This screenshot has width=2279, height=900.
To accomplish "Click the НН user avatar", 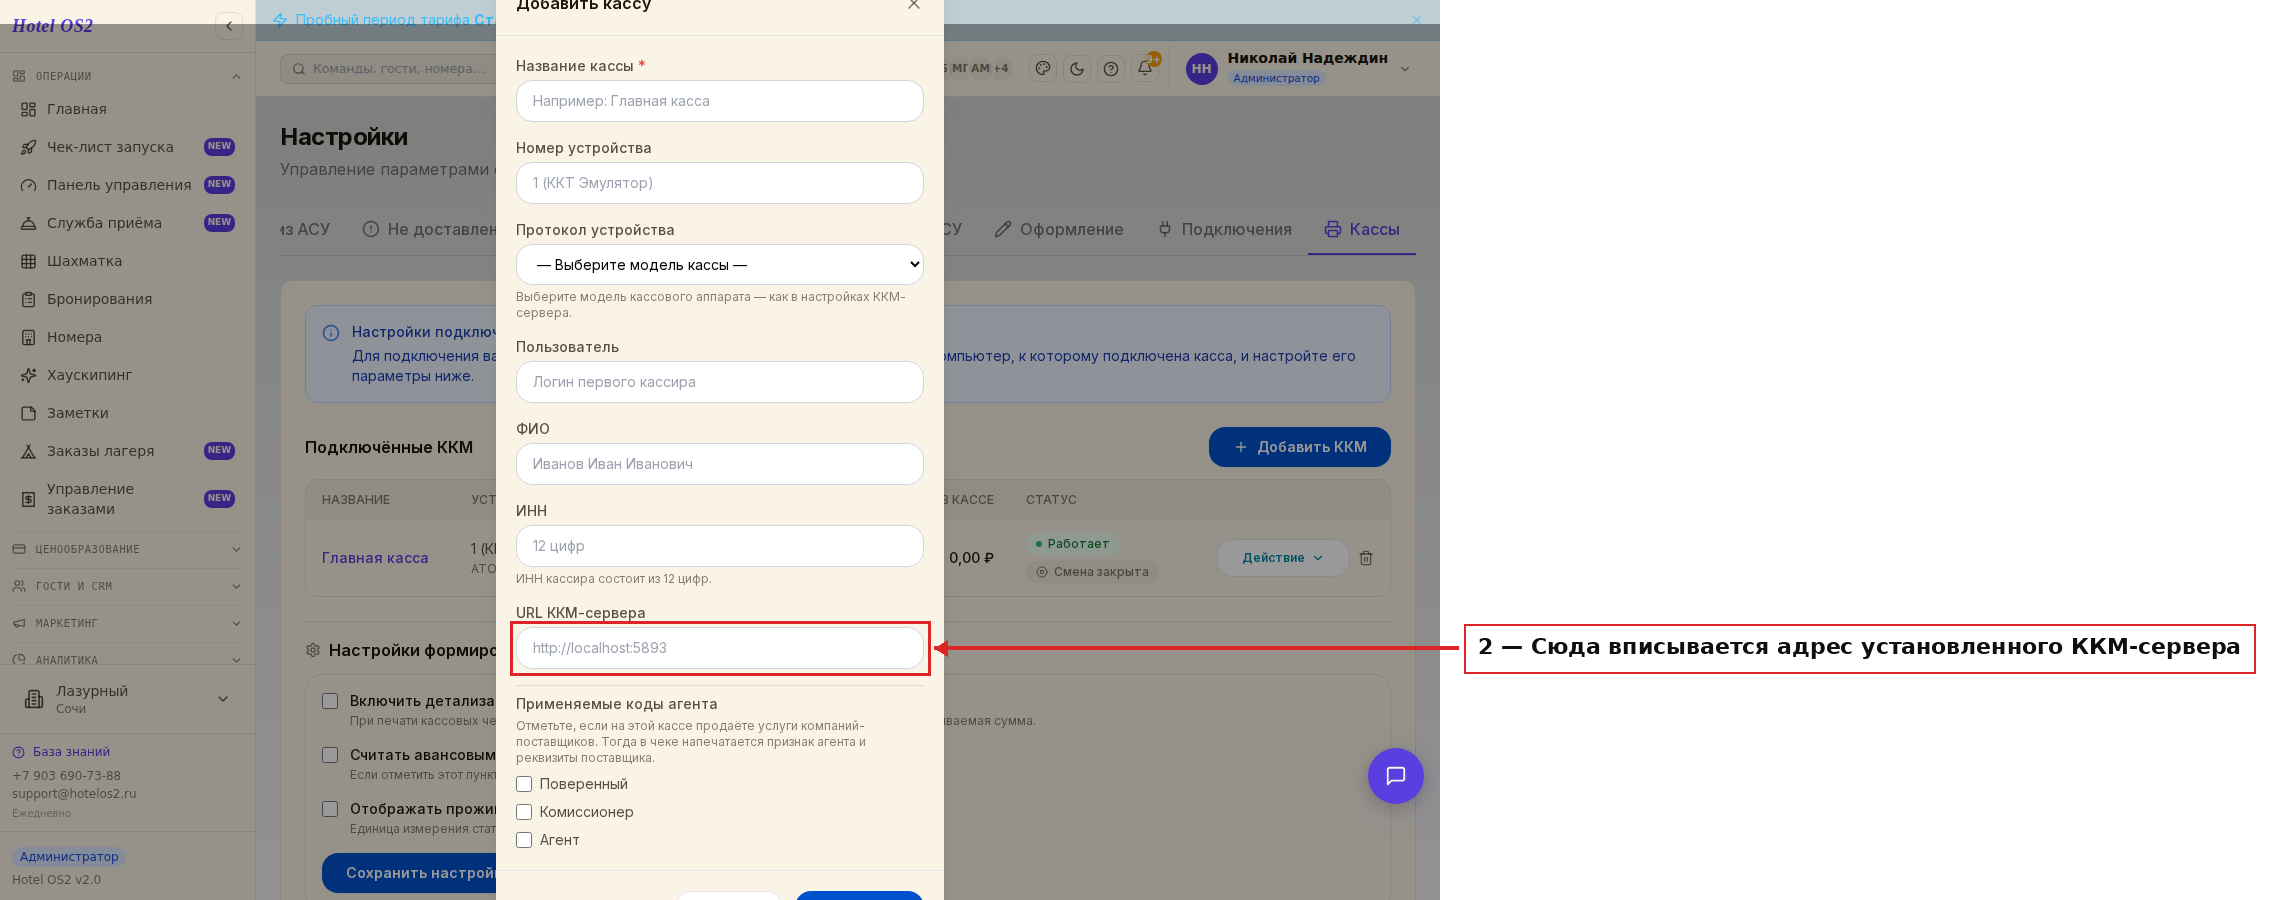I will pyautogui.click(x=1201, y=69).
